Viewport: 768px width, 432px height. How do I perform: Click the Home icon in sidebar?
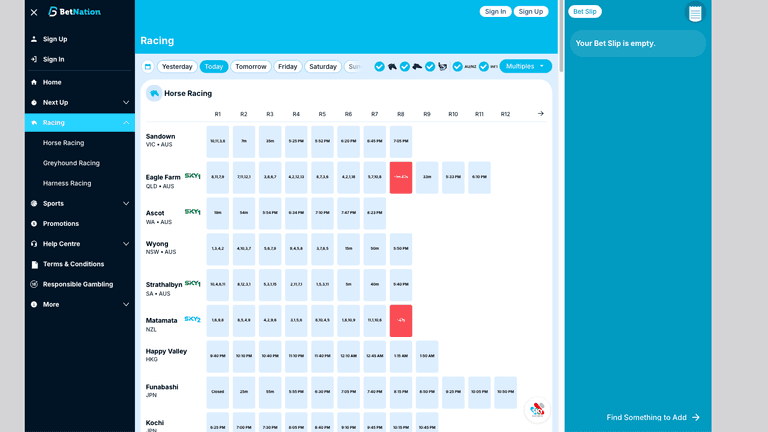(x=34, y=82)
